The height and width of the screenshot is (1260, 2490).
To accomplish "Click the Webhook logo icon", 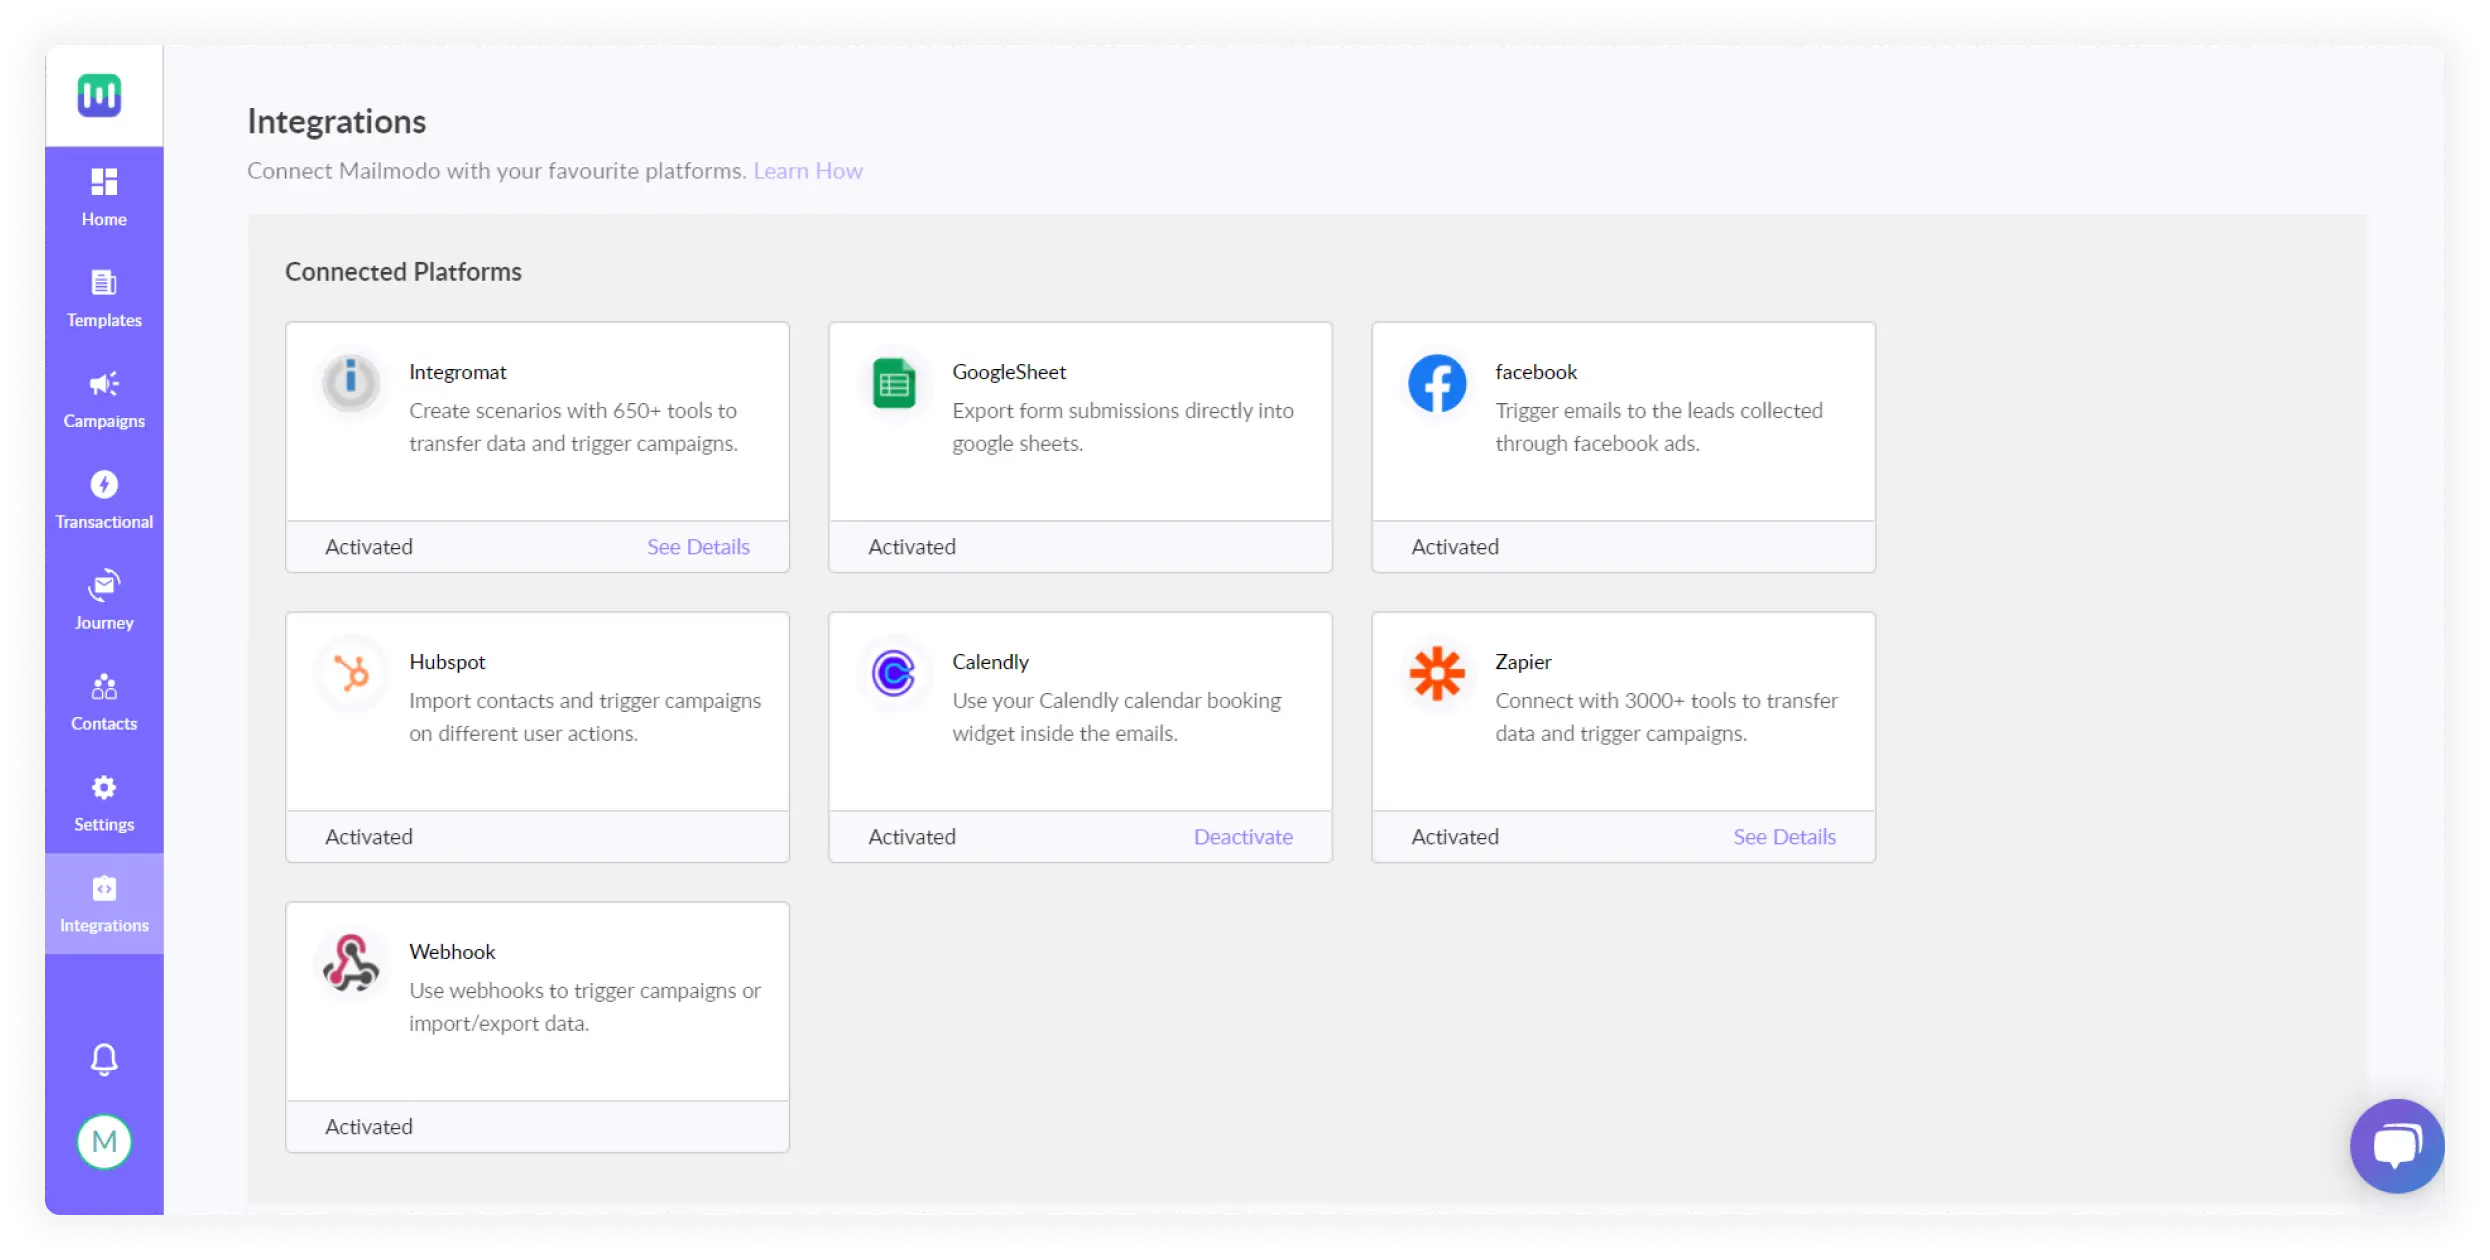I will click(351, 963).
